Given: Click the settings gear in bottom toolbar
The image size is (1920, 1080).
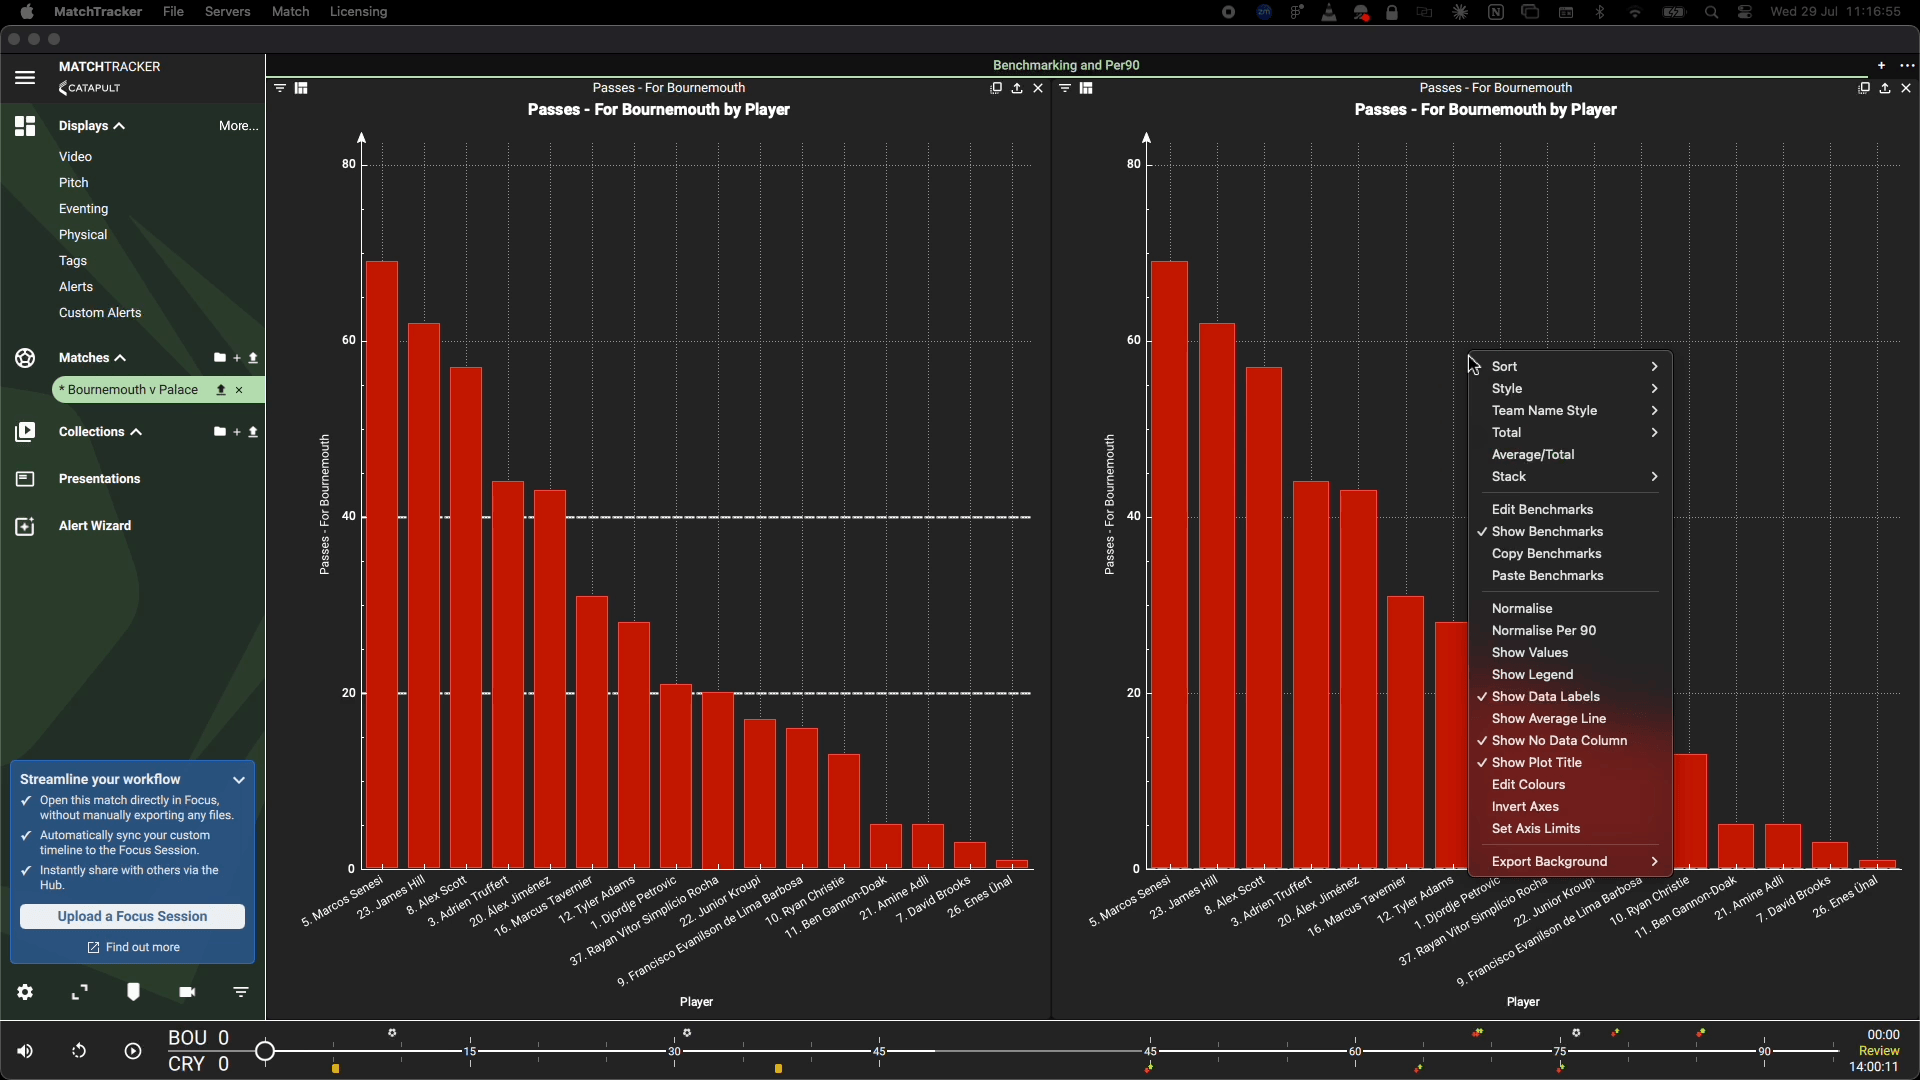Looking at the screenshot, I should pos(26,992).
